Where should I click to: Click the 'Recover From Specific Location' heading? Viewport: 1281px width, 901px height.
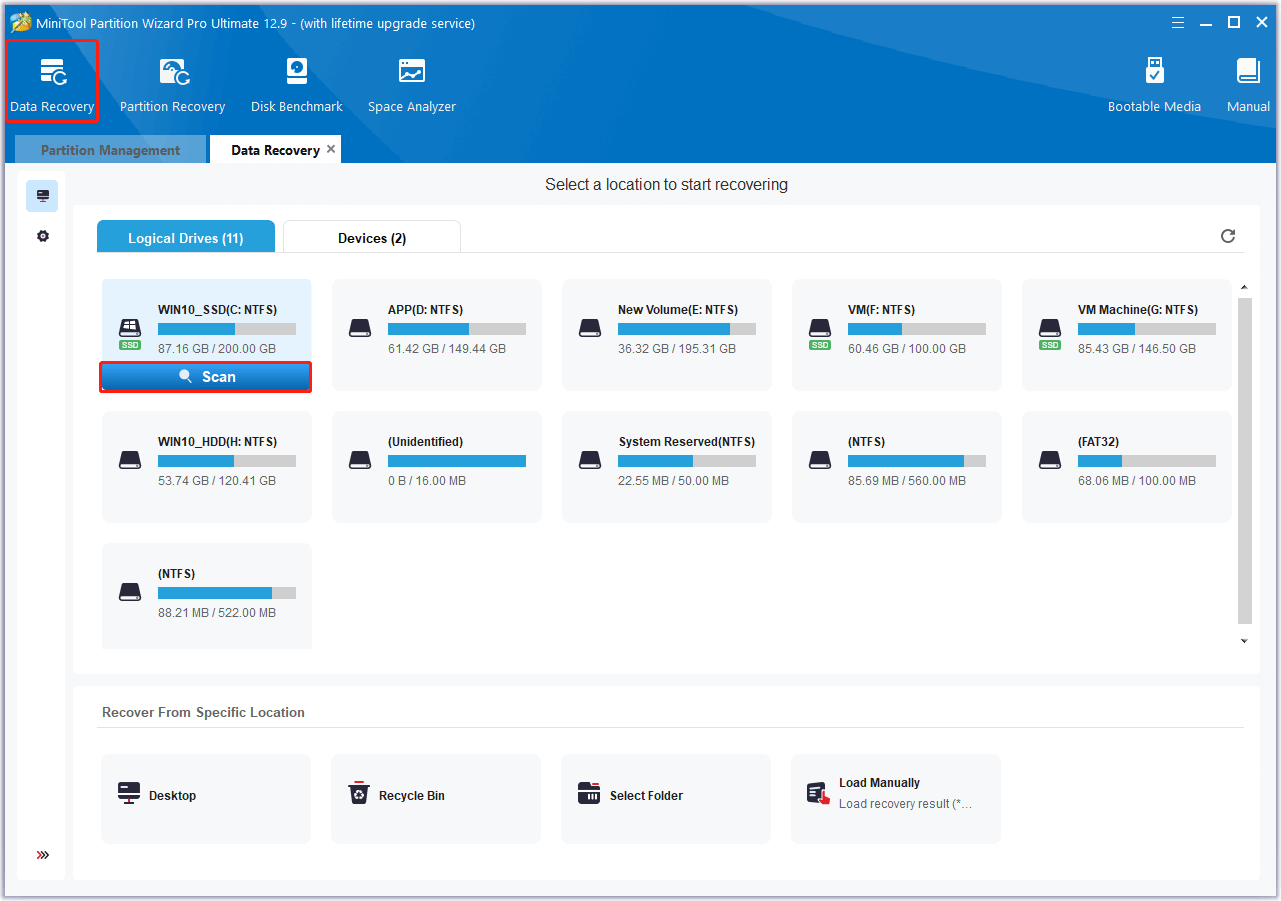click(x=203, y=713)
